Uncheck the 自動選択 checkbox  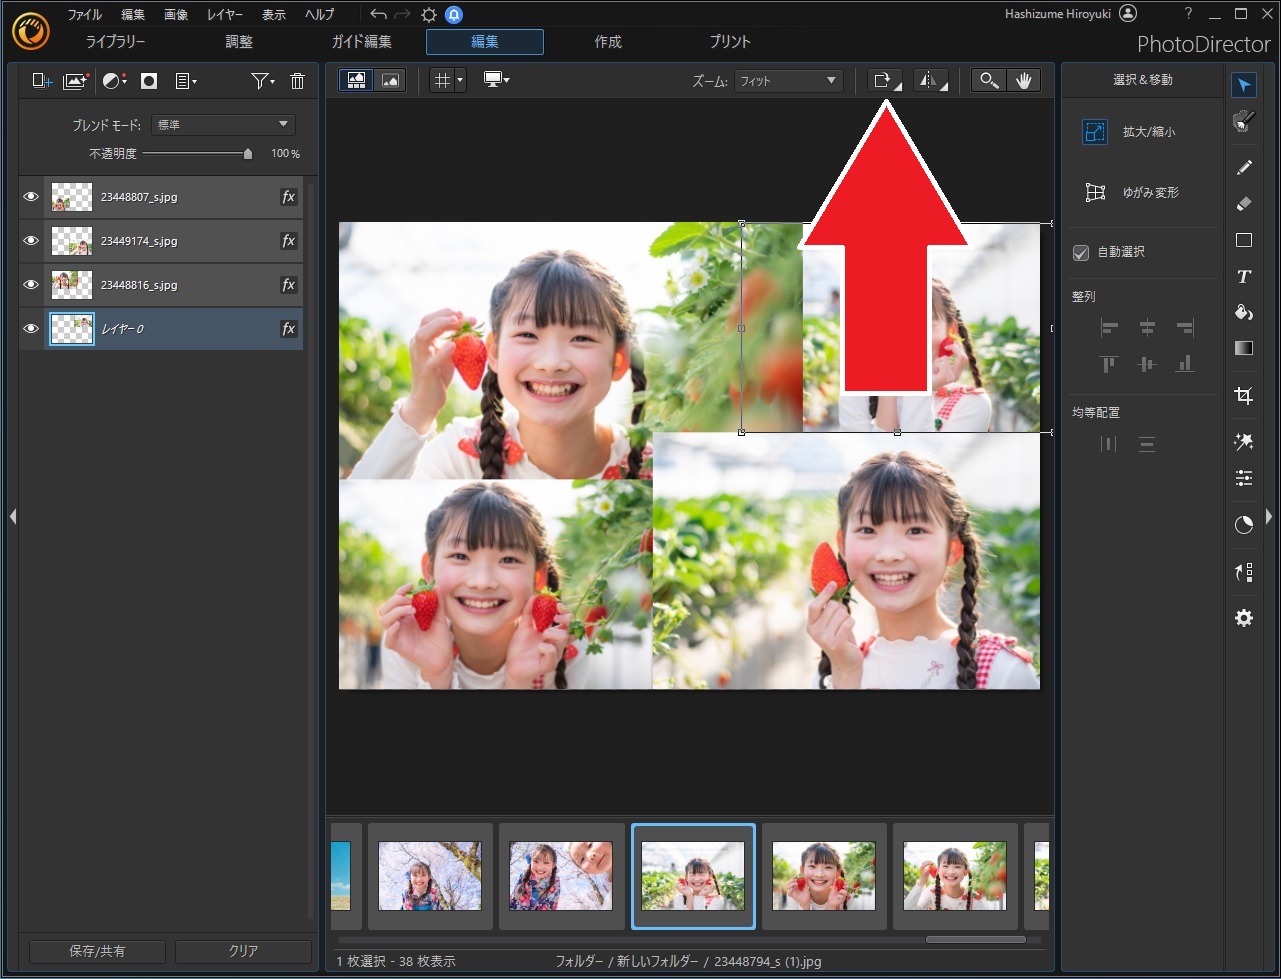point(1080,253)
